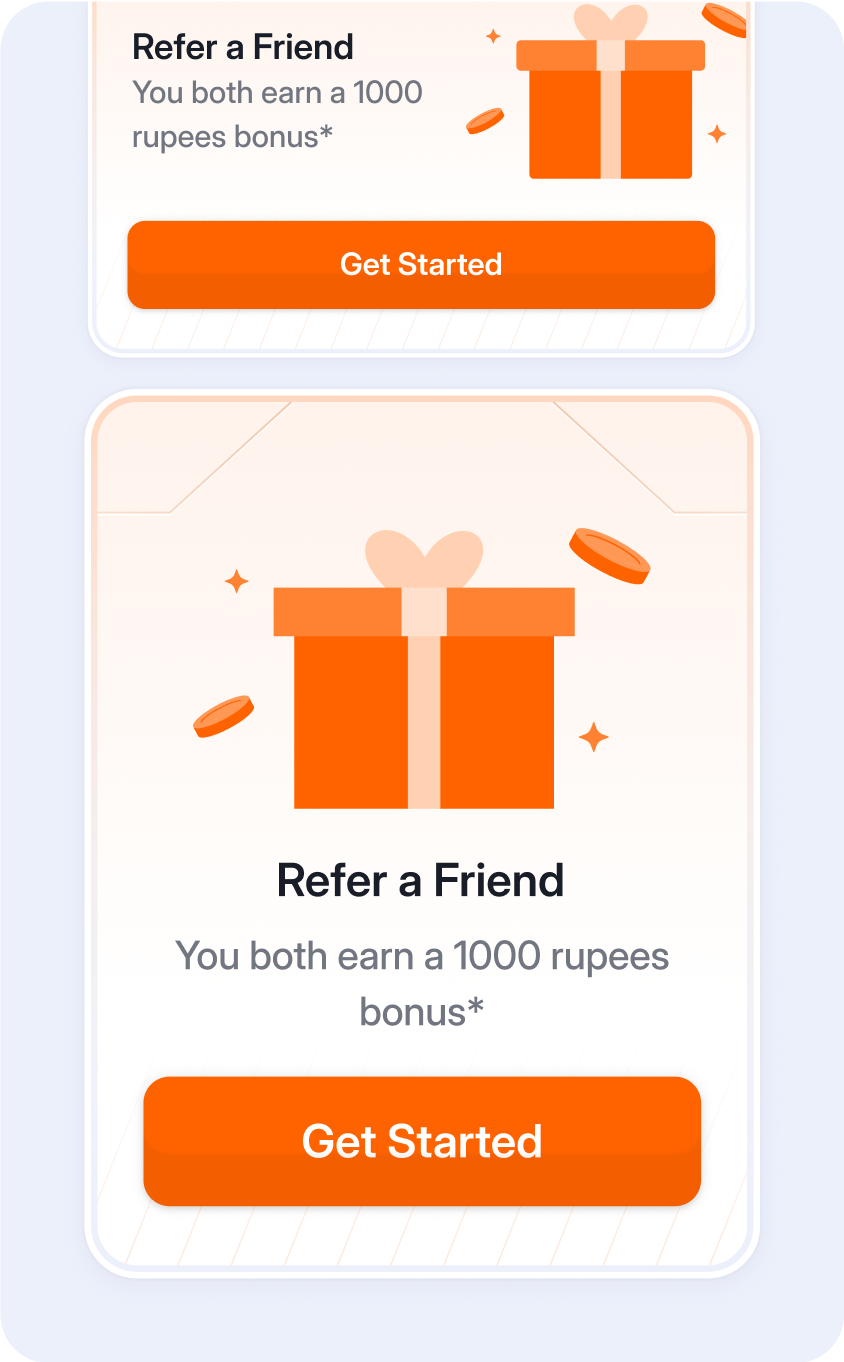Image resolution: width=844 pixels, height=1362 pixels.
Task: Click the sparkle star right of the large gift box
Action: pyautogui.click(x=593, y=737)
